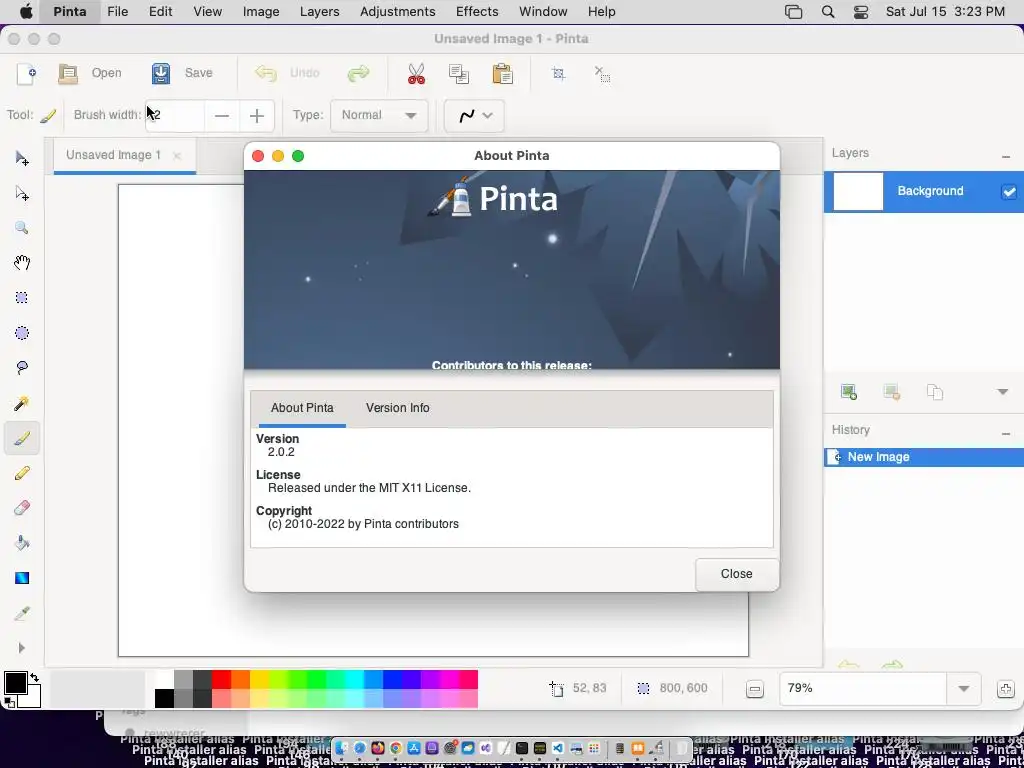Select the Ellipse Select tool
Image resolution: width=1024 pixels, height=768 pixels.
pos(22,333)
